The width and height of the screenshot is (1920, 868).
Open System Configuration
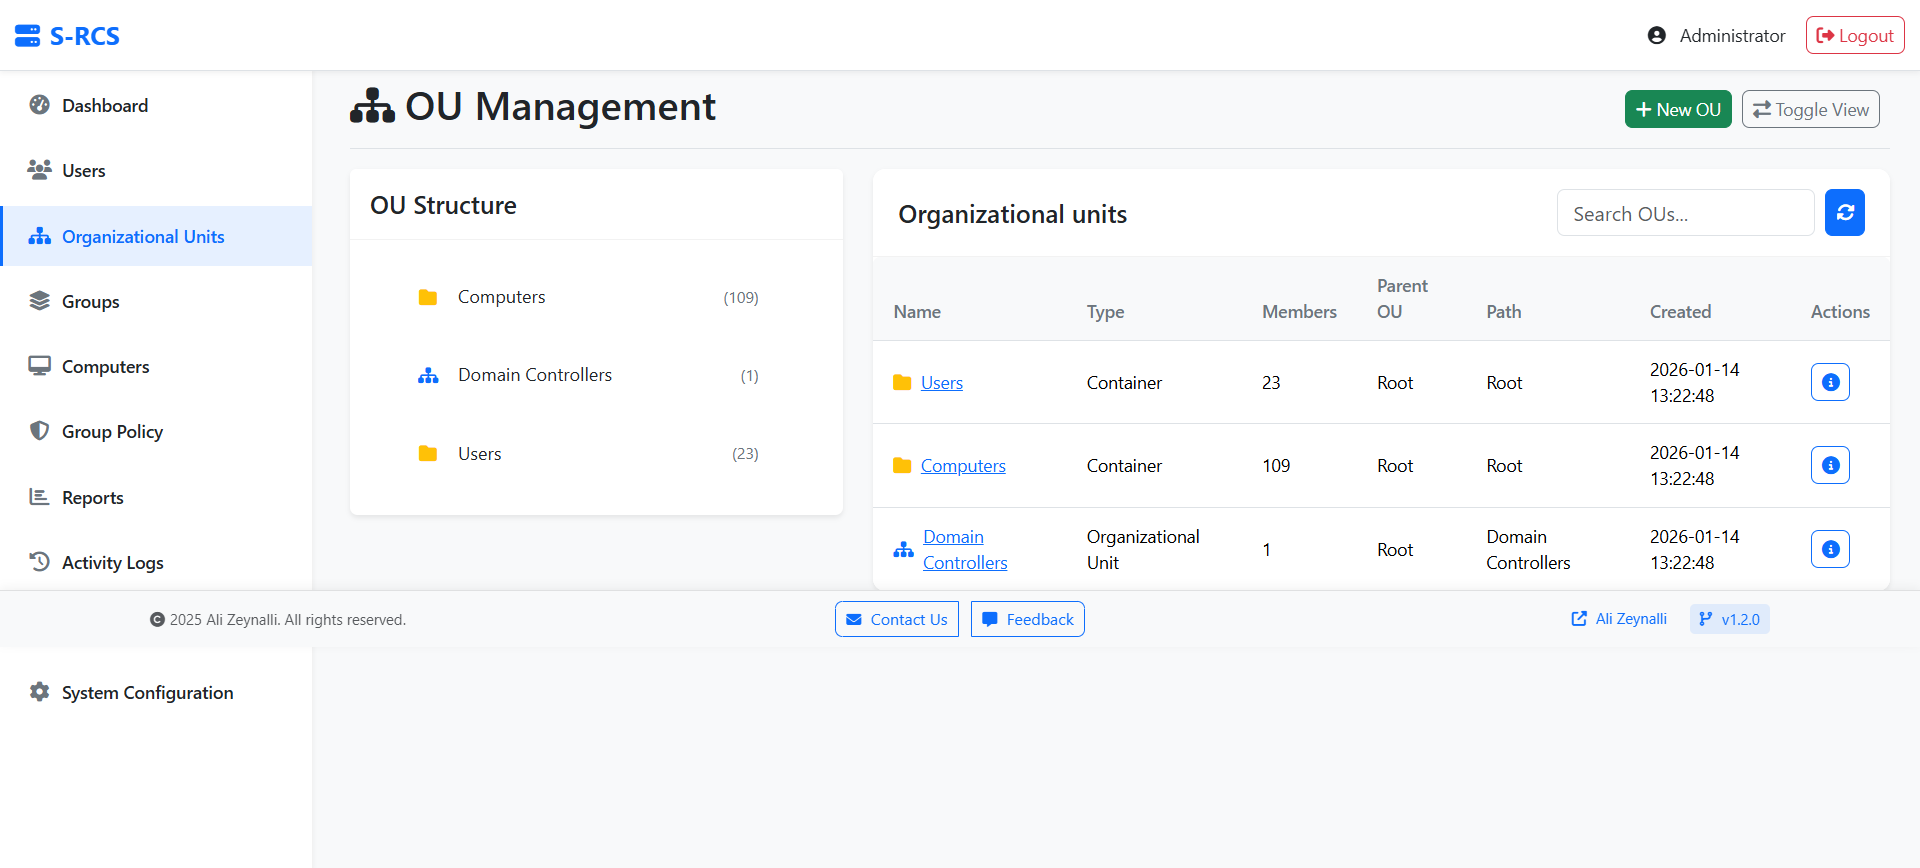tap(157, 692)
